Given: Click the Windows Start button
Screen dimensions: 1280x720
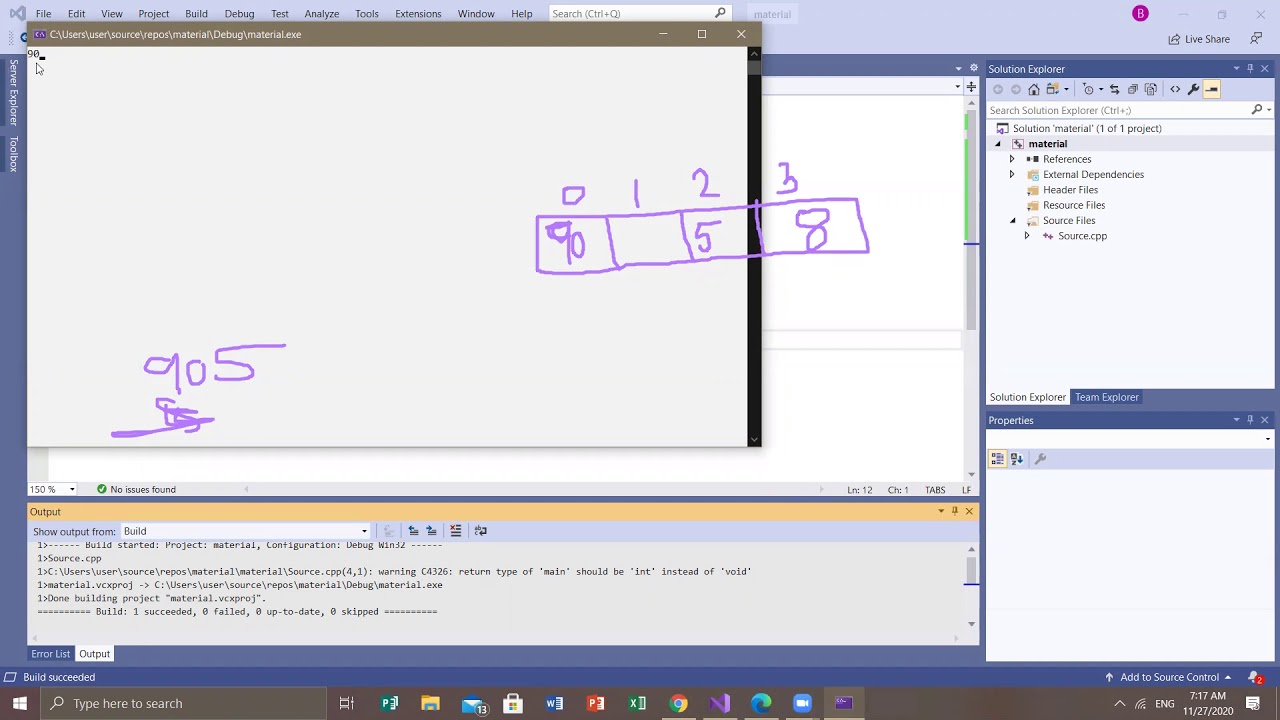Looking at the screenshot, I should (19, 703).
